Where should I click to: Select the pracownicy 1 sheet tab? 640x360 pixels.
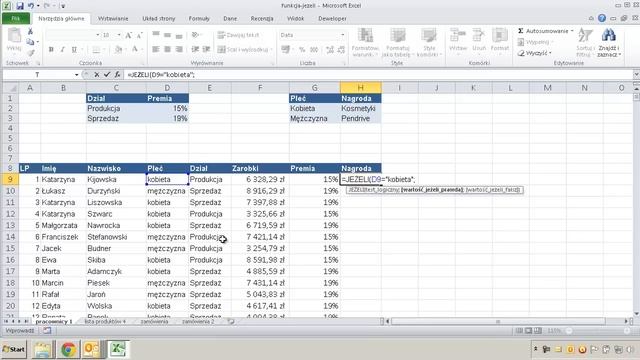(x=54, y=322)
